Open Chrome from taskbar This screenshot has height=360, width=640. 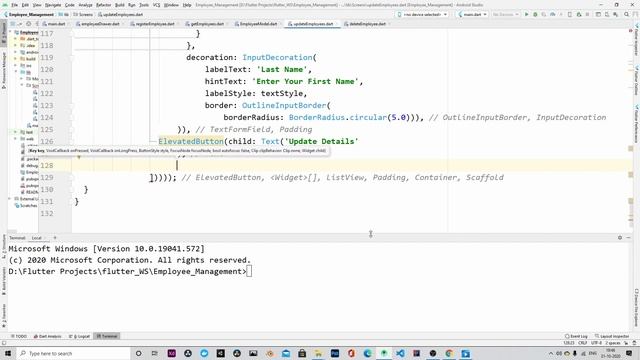click(x=449, y=353)
